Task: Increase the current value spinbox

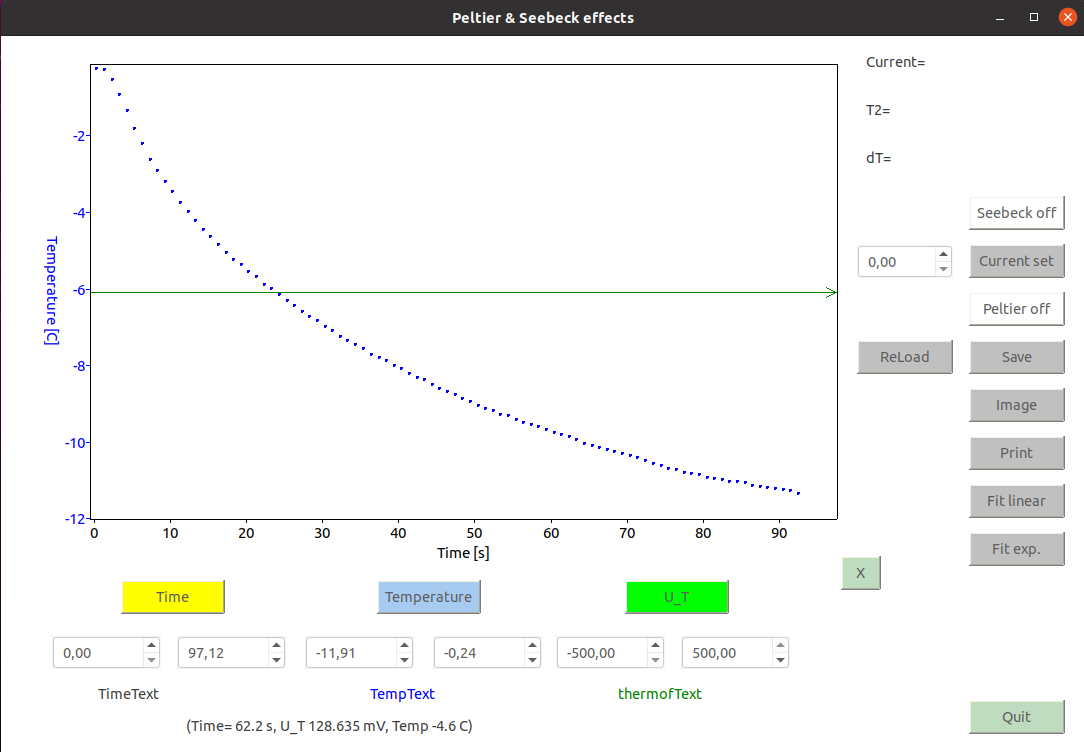Action: pyautogui.click(x=943, y=254)
